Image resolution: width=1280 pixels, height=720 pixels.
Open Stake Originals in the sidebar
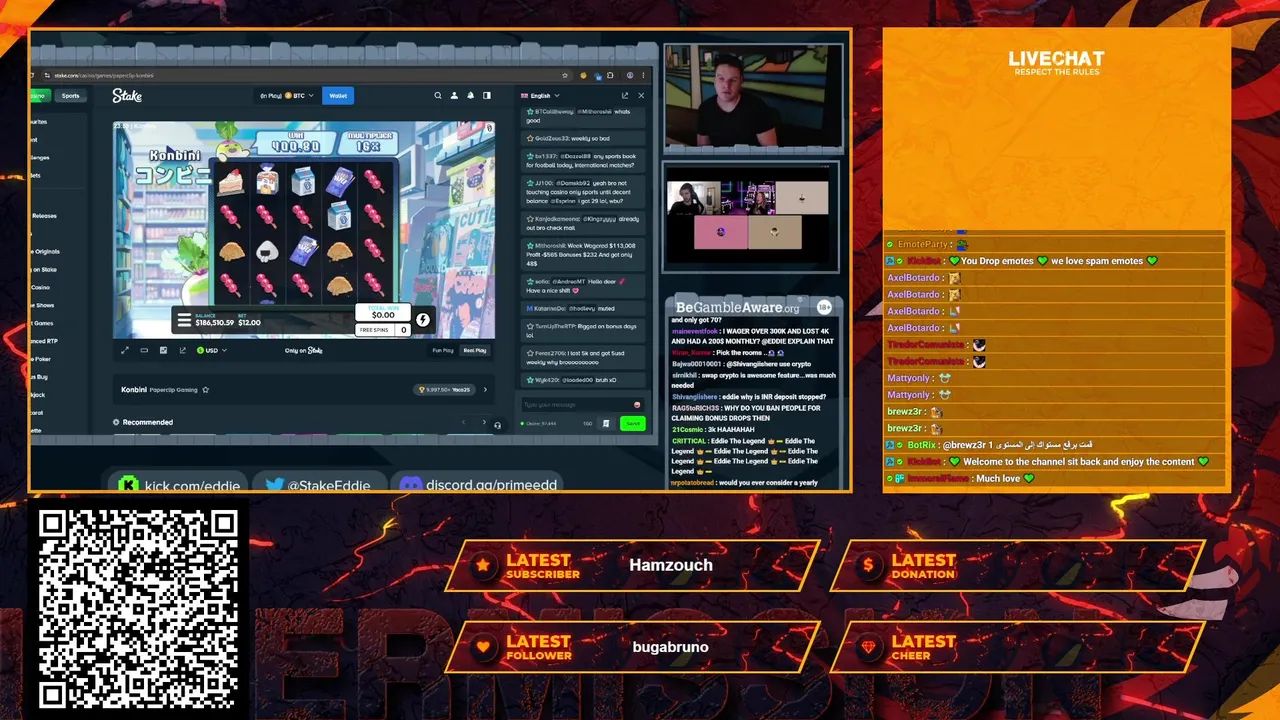(45, 251)
